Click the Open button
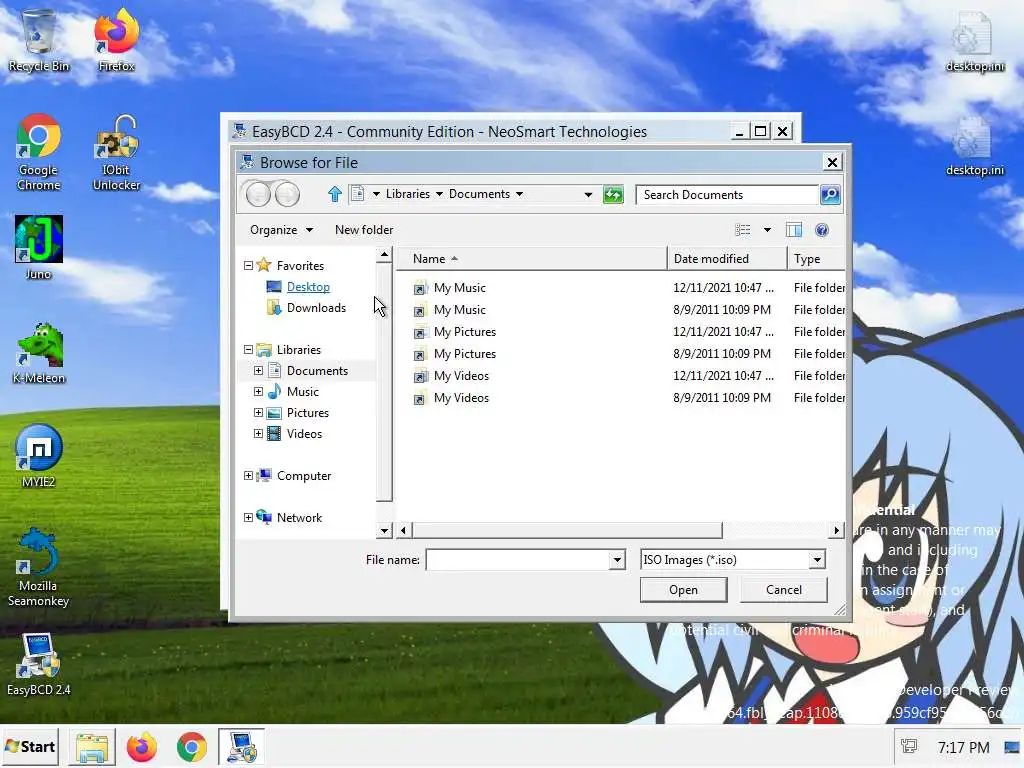1024x768 pixels. 683,590
